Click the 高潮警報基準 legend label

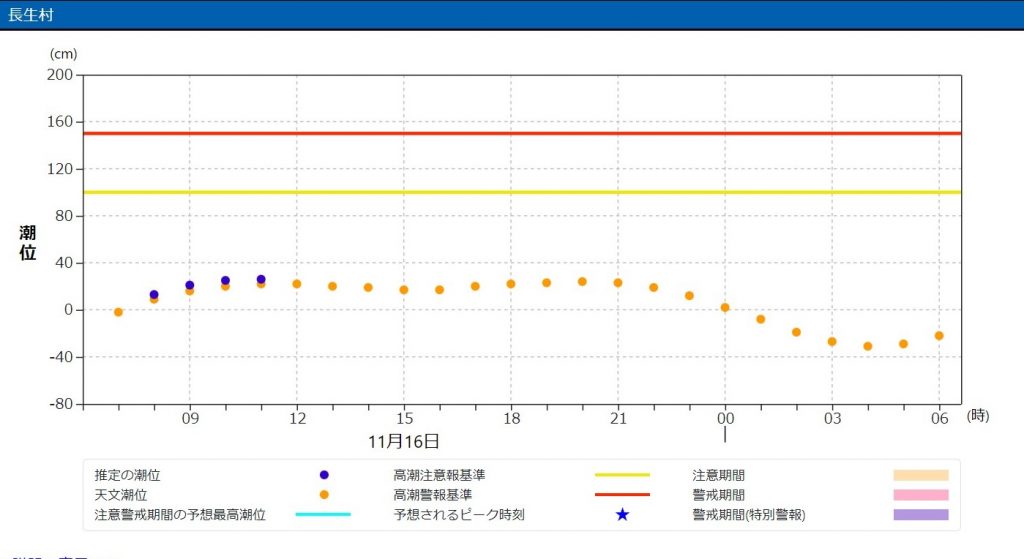pyautogui.click(x=432, y=494)
